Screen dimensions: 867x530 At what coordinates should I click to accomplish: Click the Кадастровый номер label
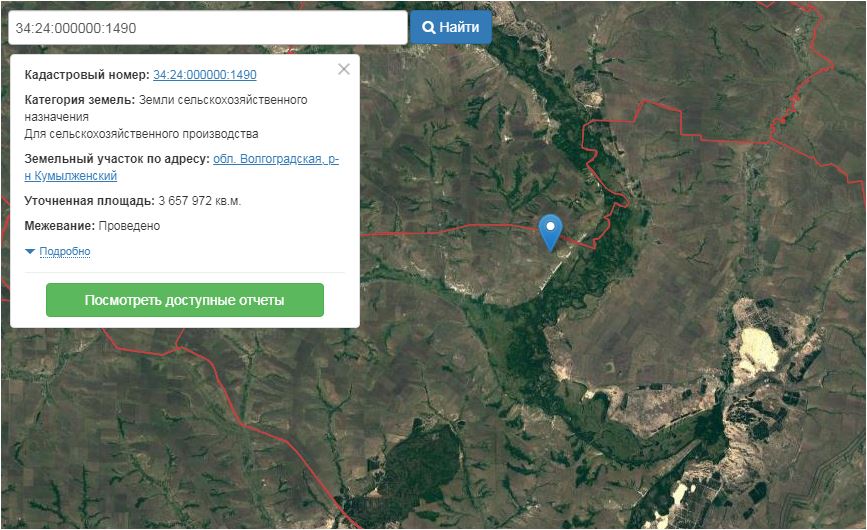87,75
